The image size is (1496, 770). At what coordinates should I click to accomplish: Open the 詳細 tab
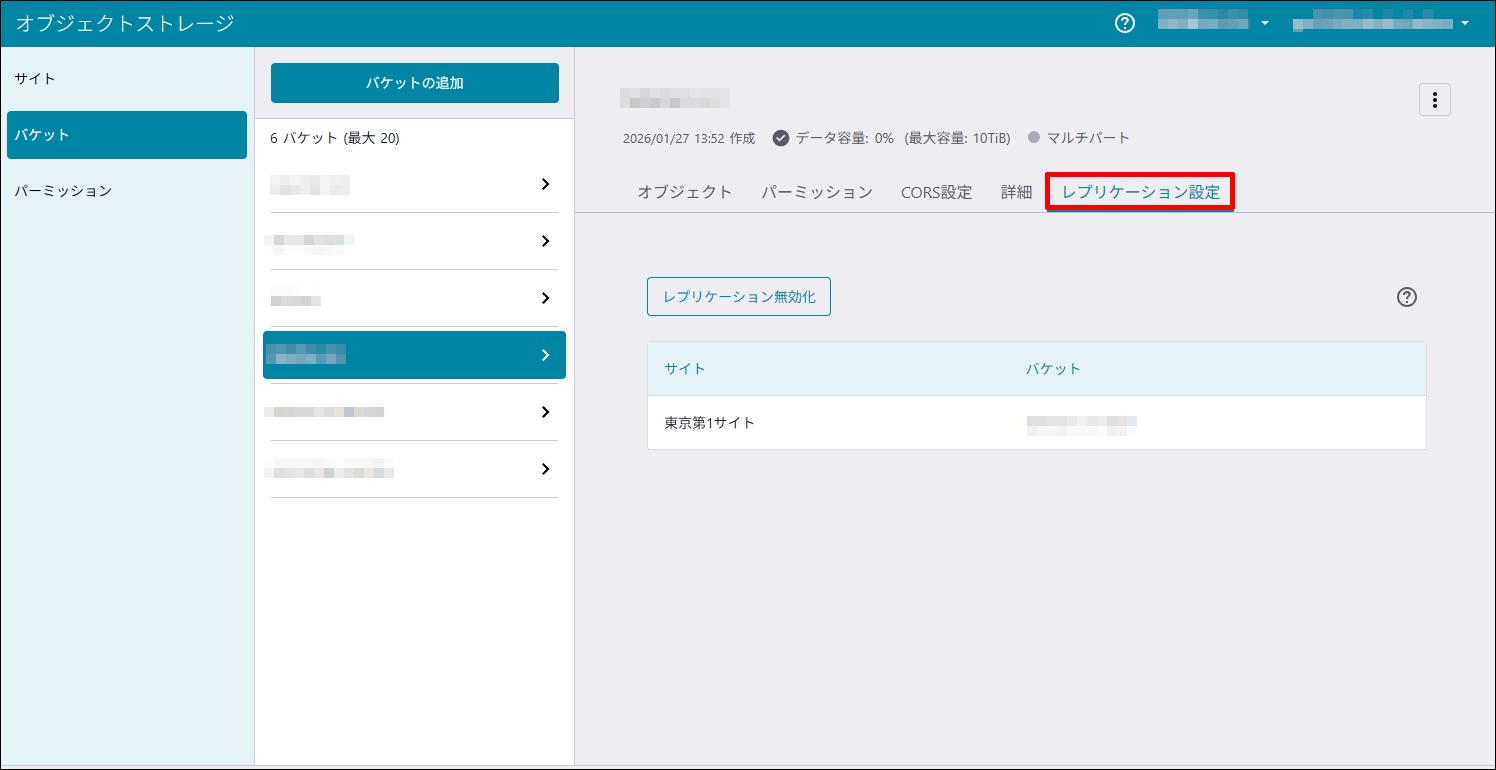click(x=1016, y=192)
